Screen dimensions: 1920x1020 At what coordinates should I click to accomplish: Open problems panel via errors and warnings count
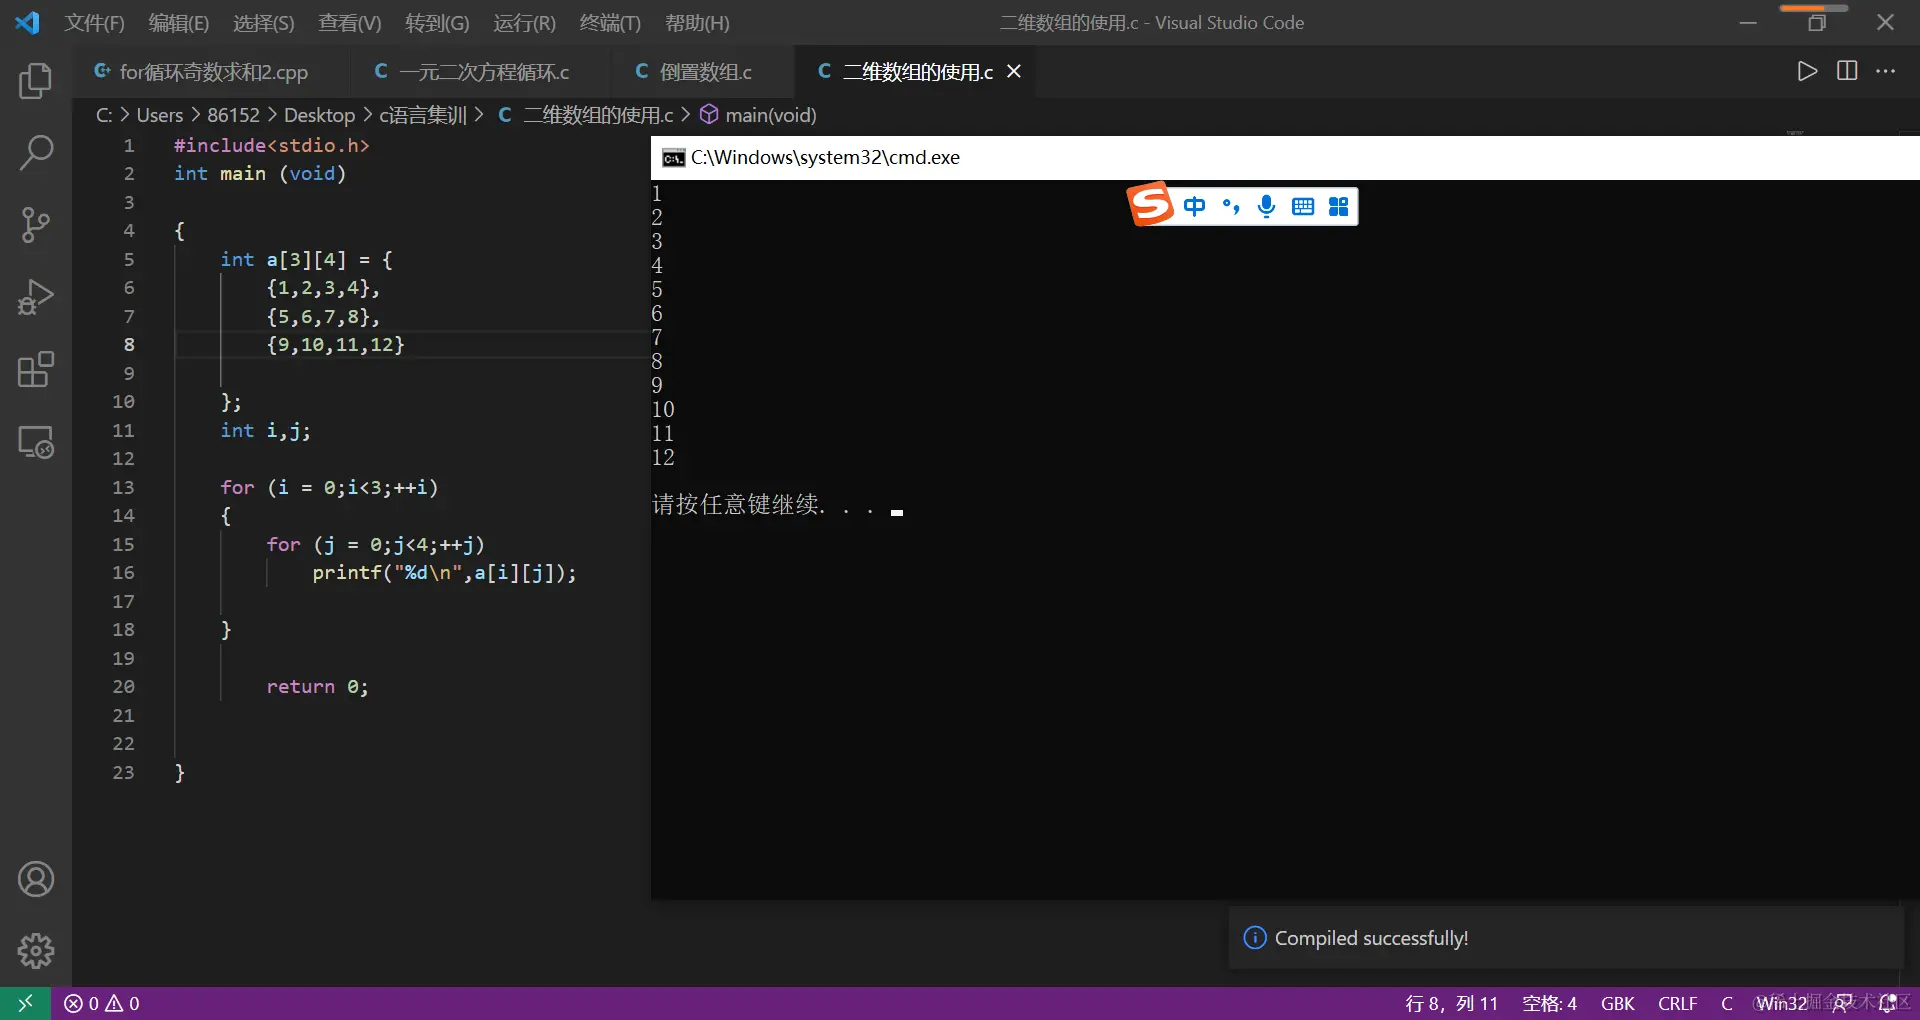[x=102, y=1003]
